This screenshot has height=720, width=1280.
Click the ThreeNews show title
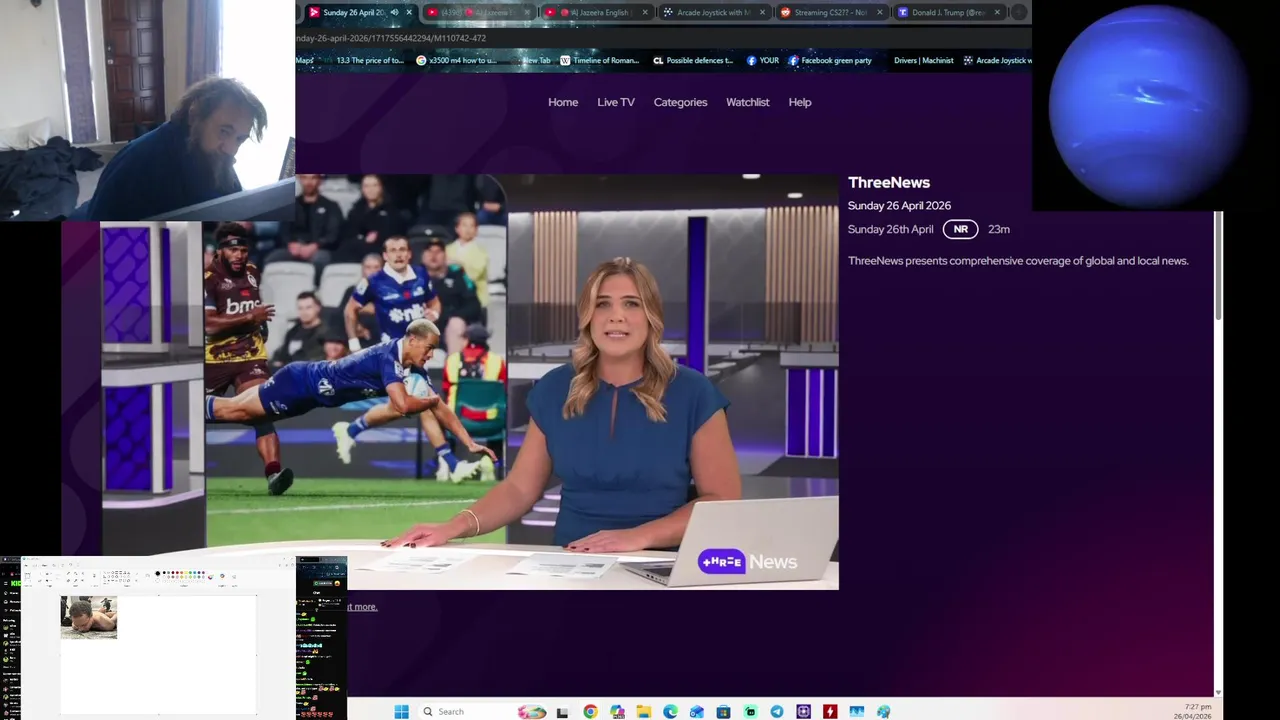click(889, 182)
